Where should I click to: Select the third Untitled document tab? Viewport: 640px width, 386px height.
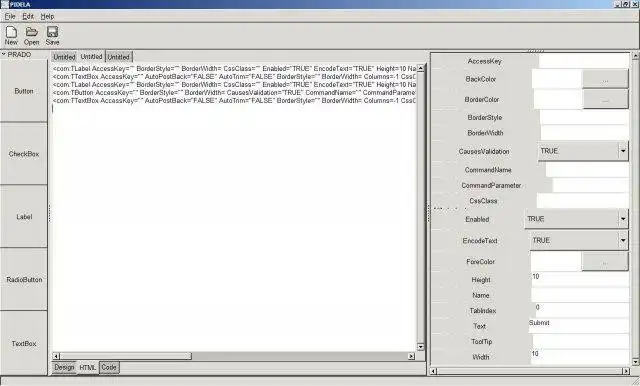point(118,57)
